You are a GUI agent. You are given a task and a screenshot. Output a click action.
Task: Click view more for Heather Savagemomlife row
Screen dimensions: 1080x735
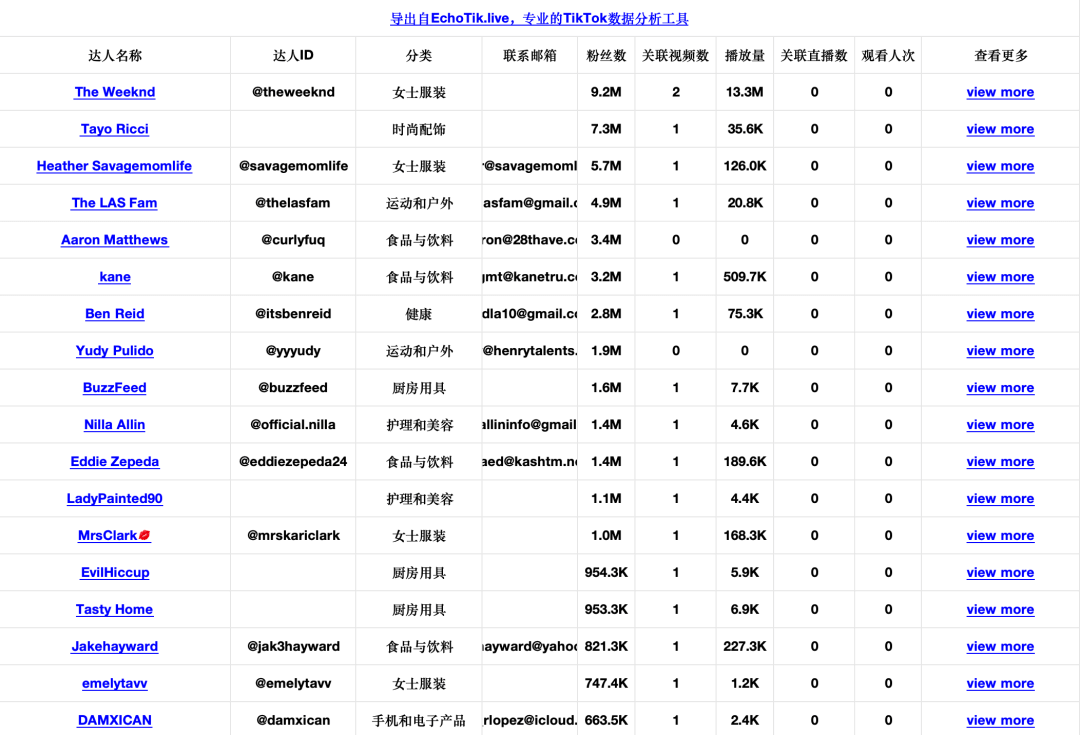click(x=1000, y=166)
